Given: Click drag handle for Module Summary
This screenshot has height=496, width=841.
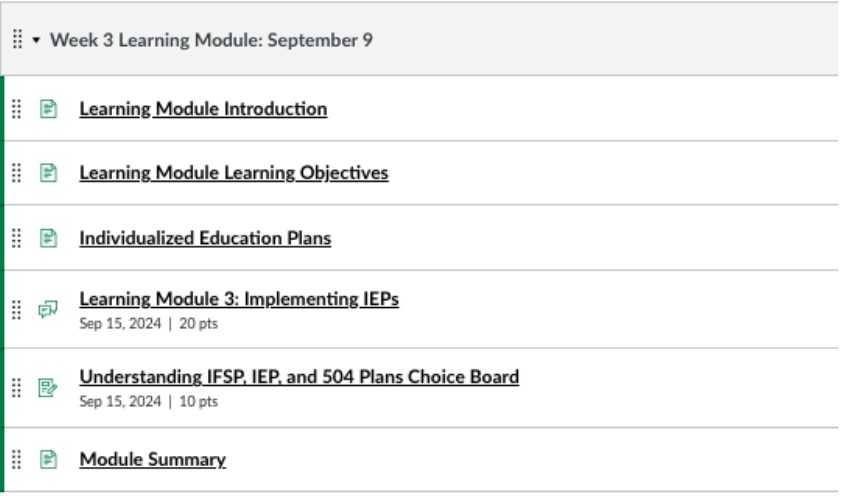Looking at the screenshot, I should tap(17, 460).
